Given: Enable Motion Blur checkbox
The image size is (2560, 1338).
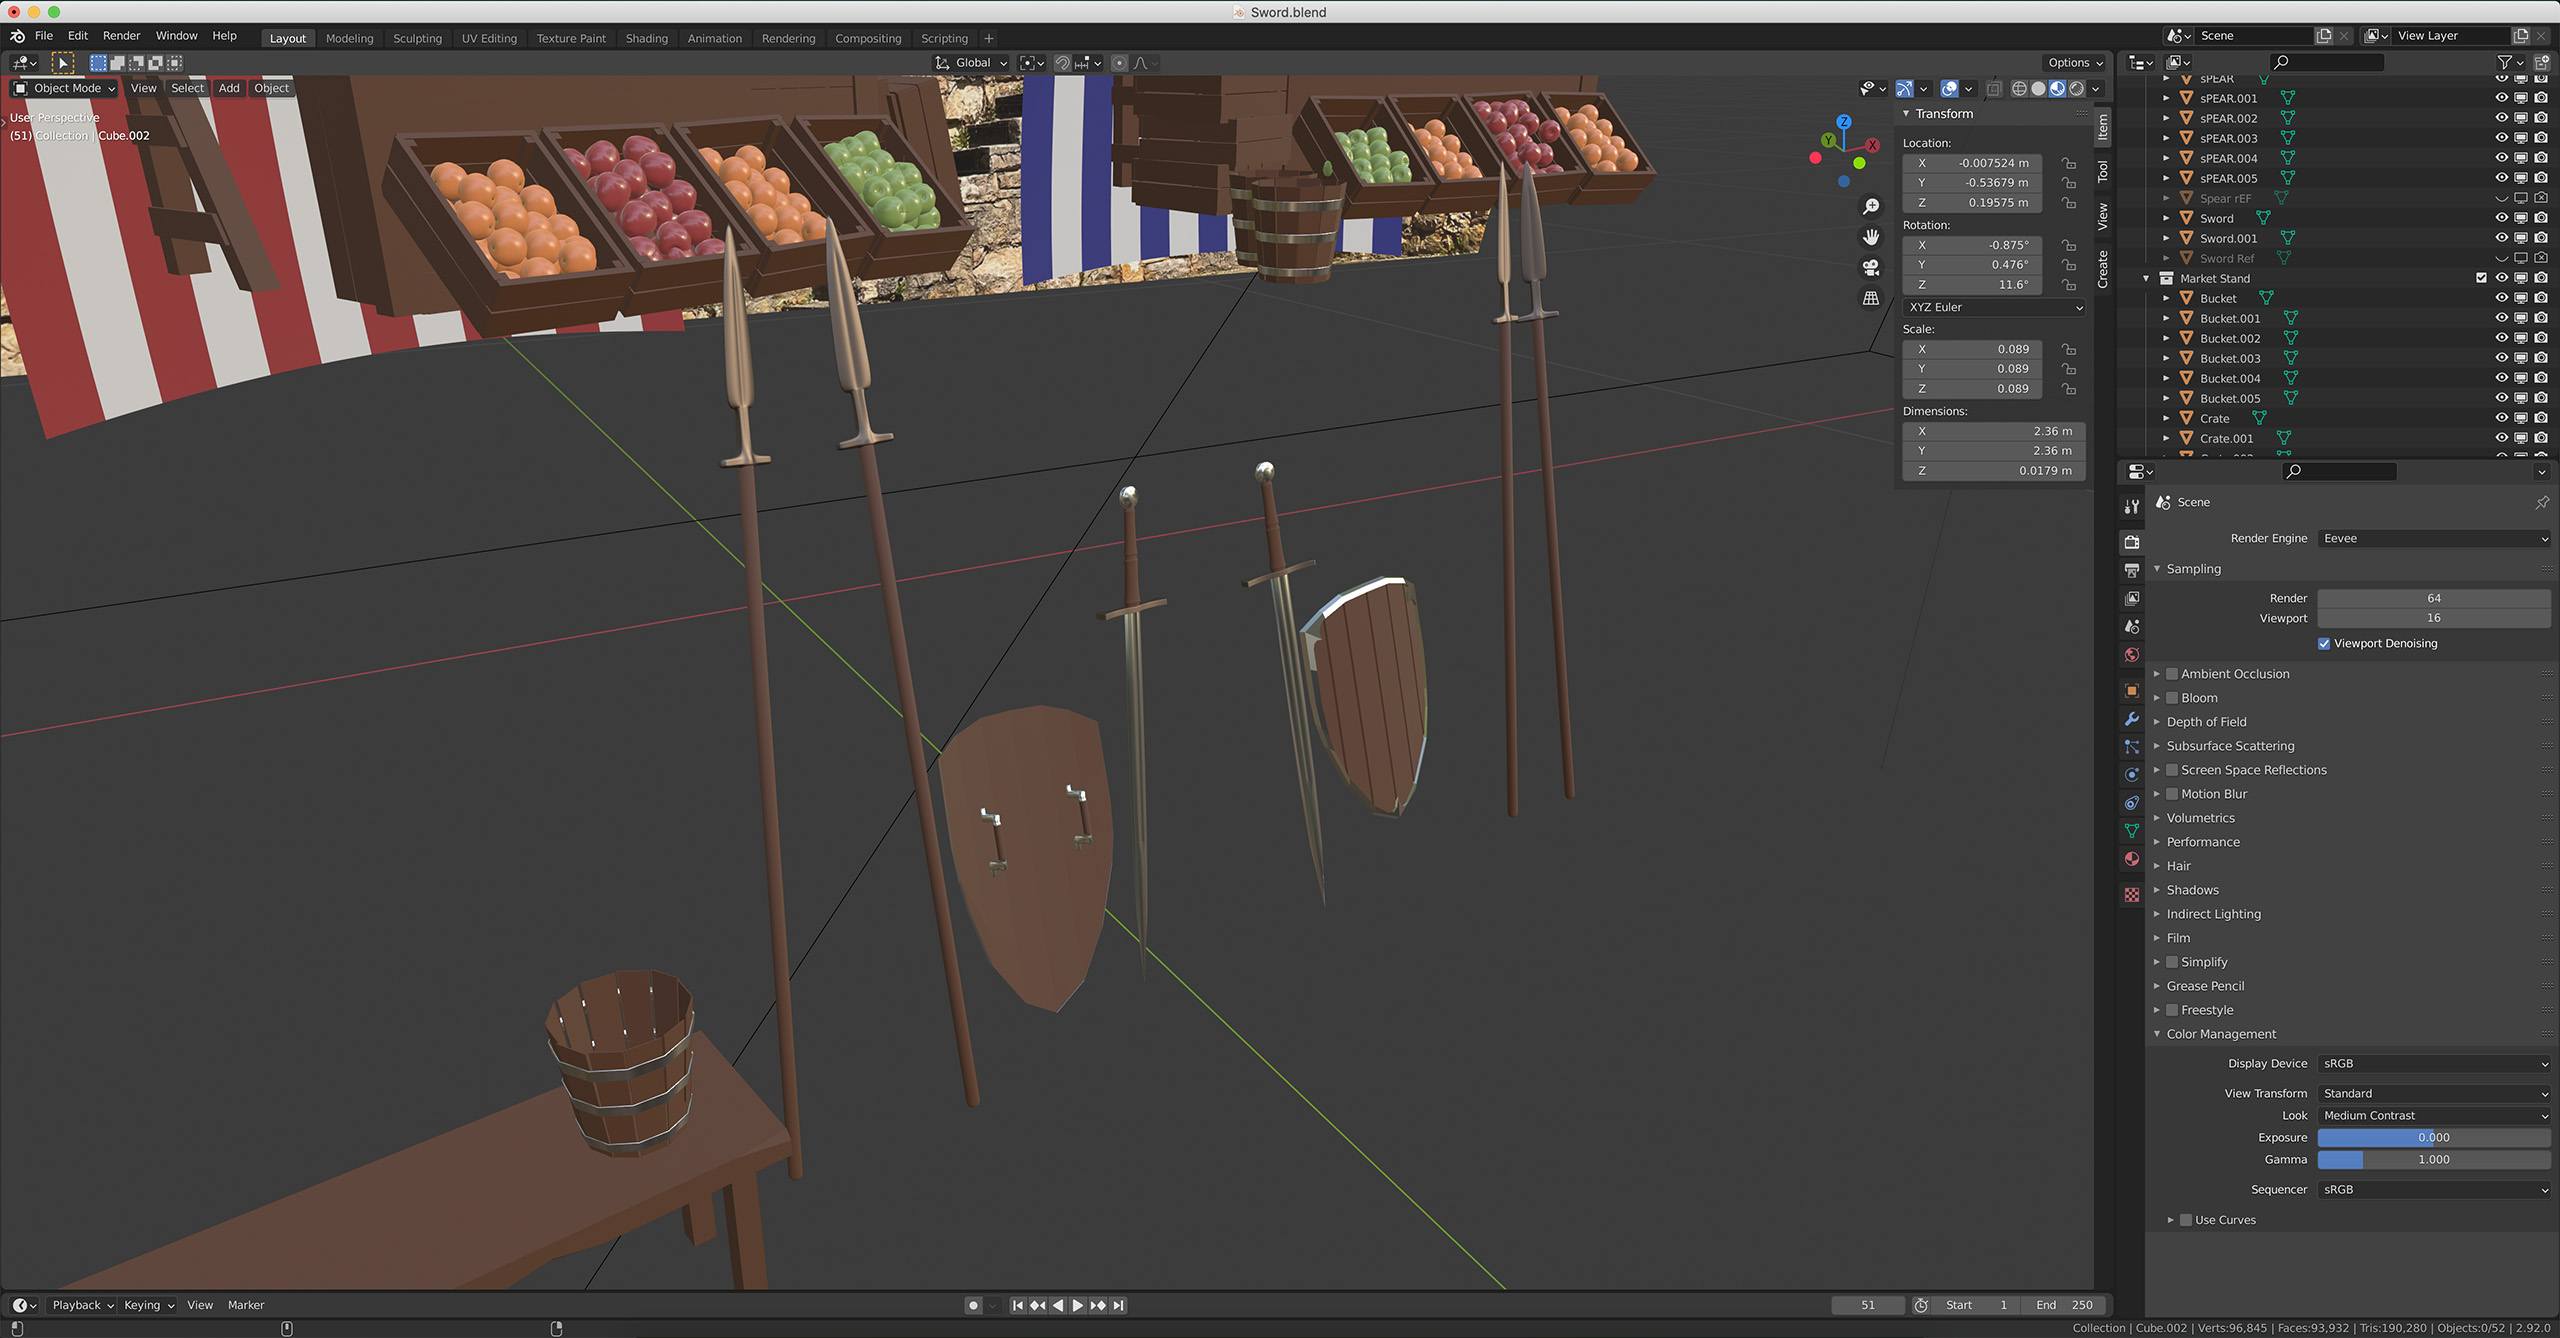Looking at the screenshot, I should click(2172, 794).
